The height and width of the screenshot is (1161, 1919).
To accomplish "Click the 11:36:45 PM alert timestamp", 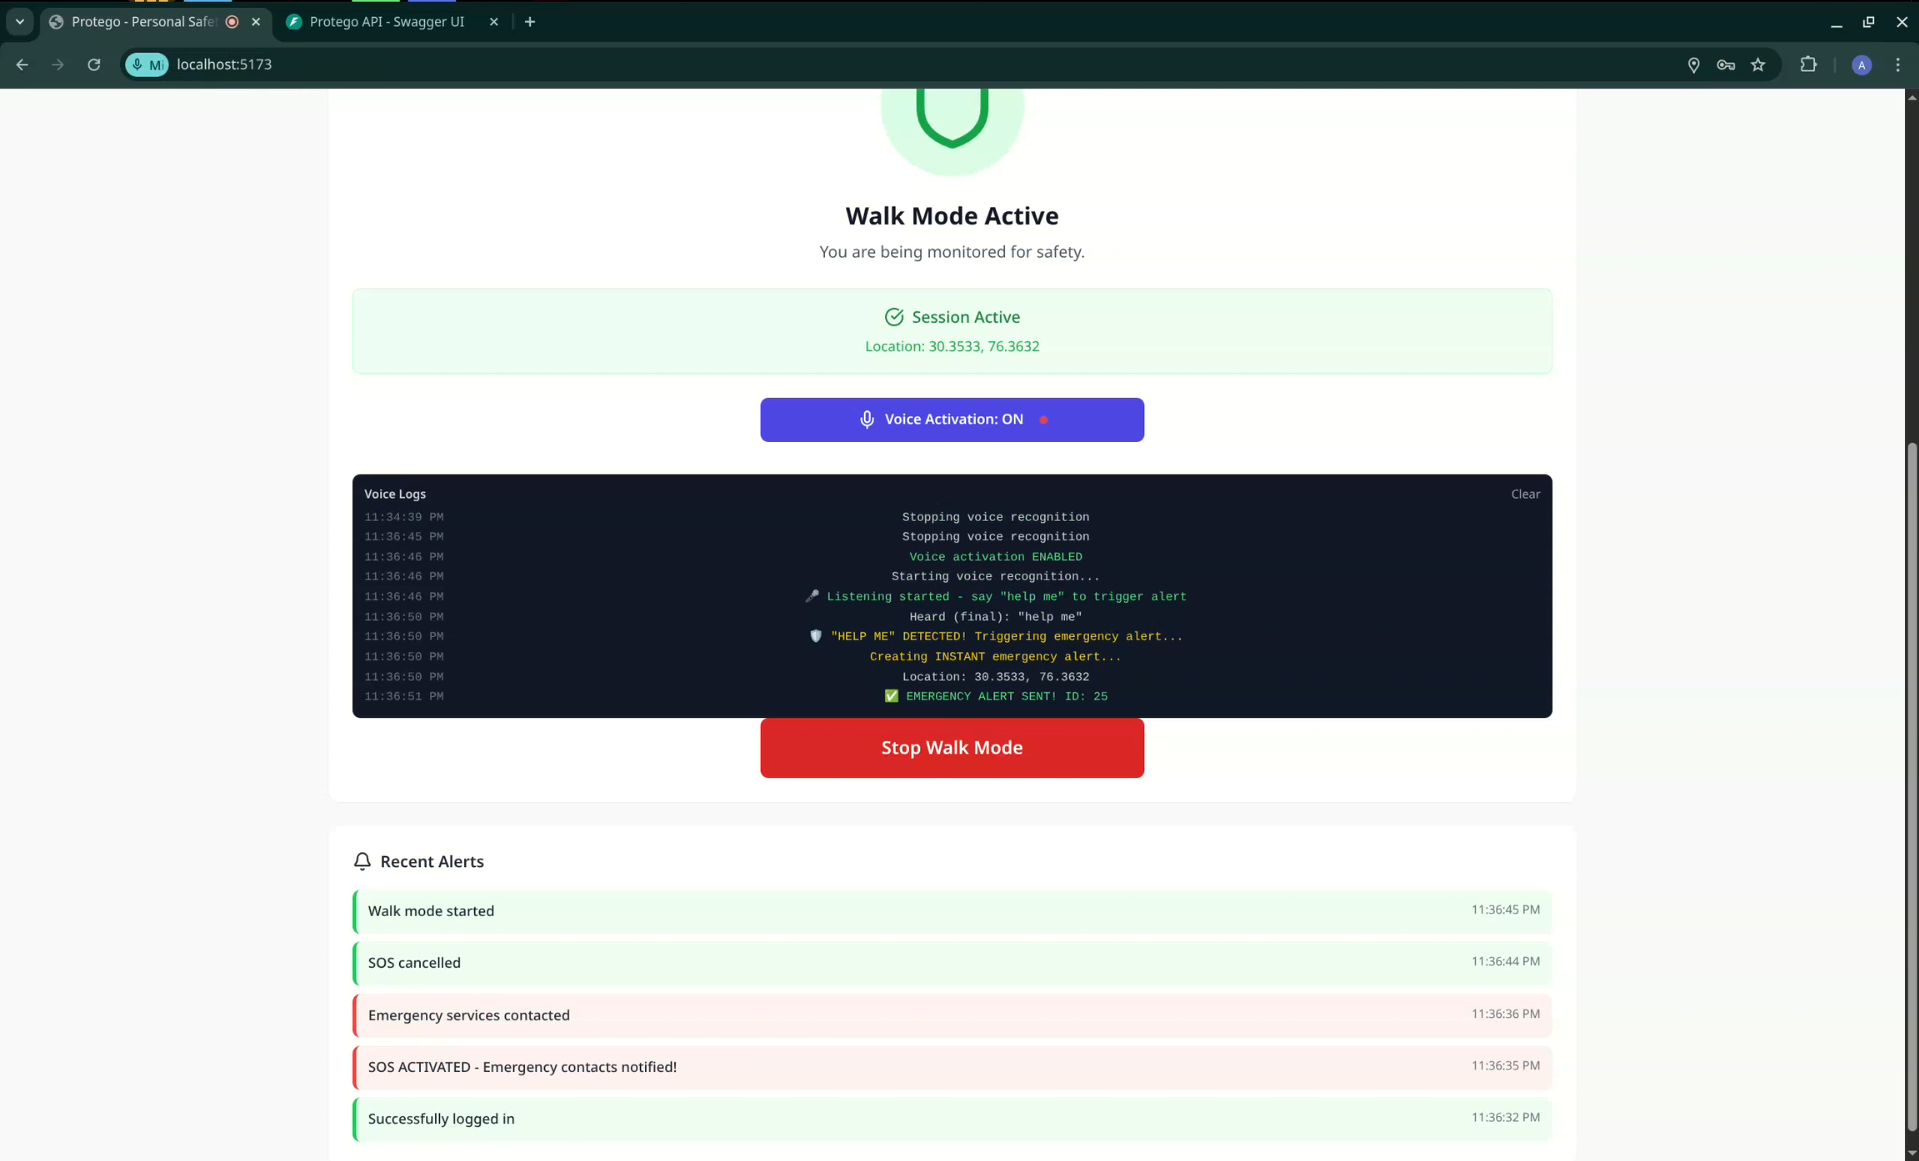I will coord(1505,910).
